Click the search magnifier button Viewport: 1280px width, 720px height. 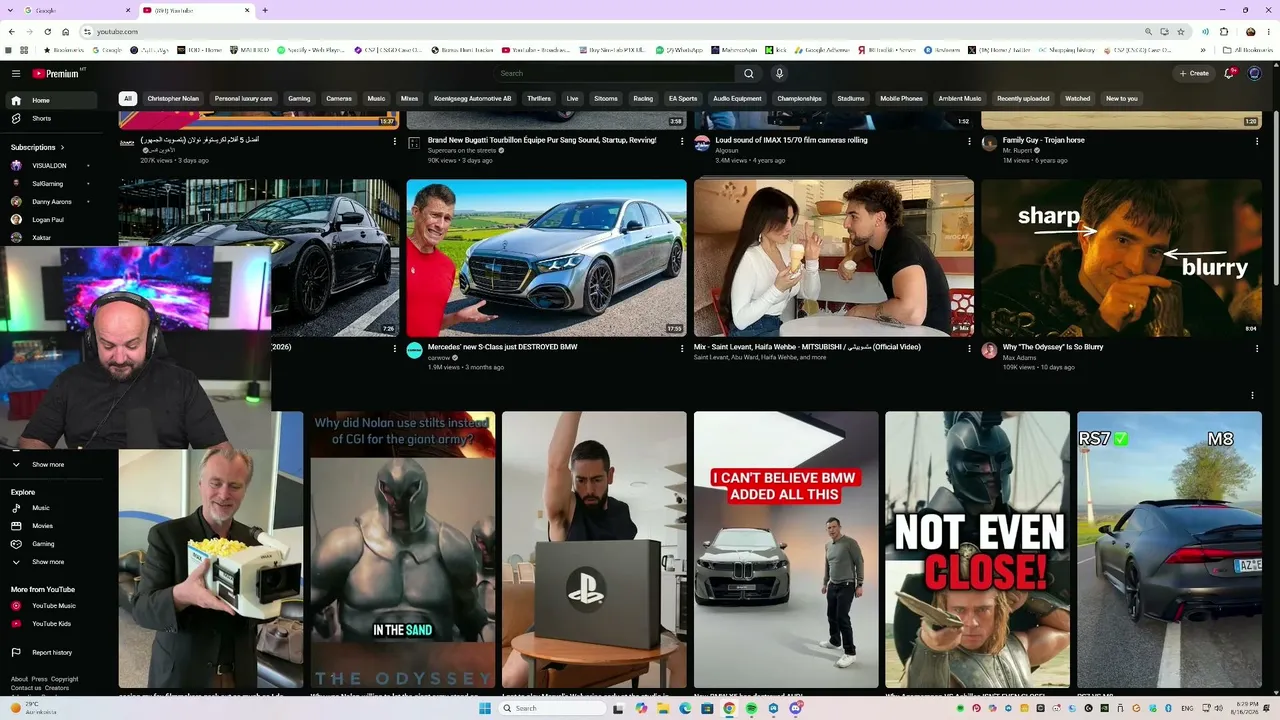tap(748, 73)
